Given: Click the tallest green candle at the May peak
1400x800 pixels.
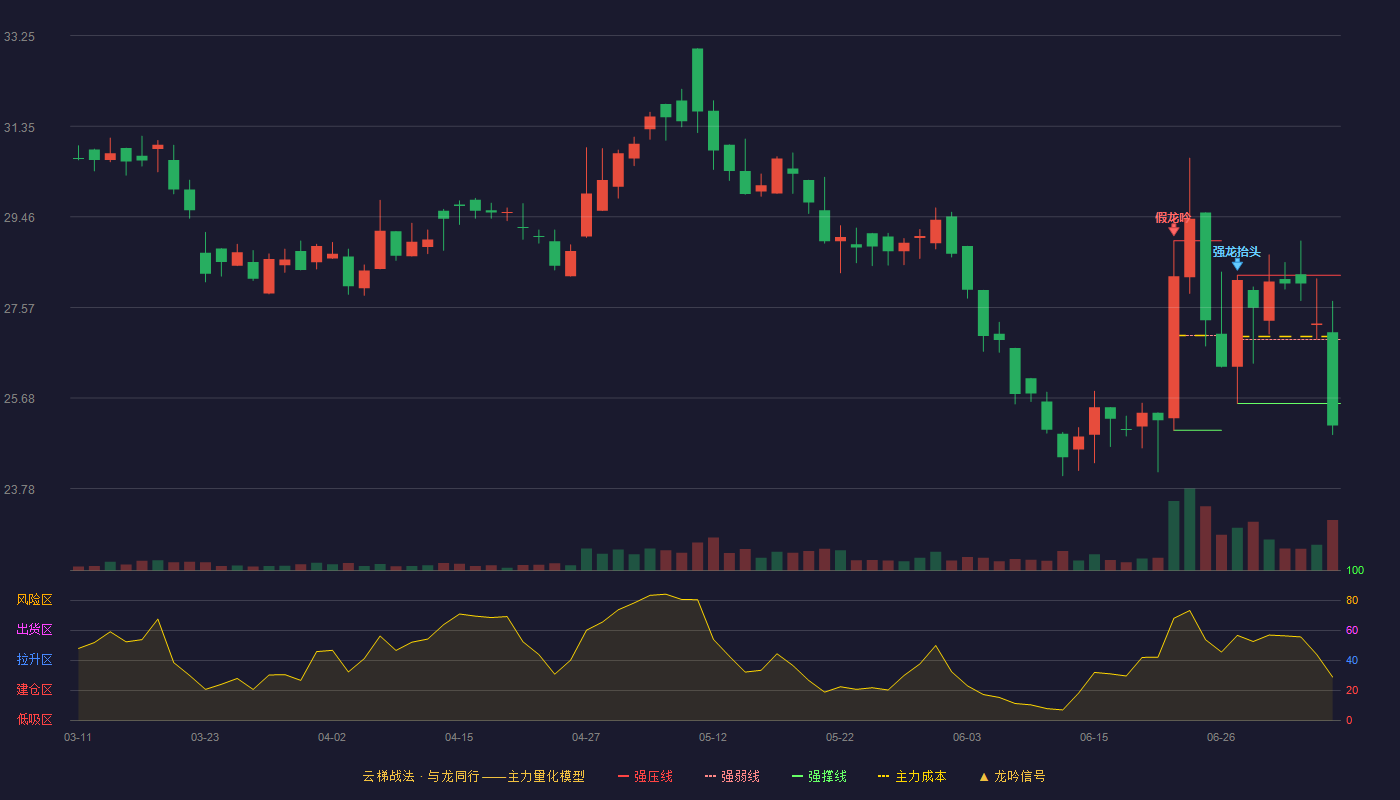Looking at the screenshot, I should [697, 80].
